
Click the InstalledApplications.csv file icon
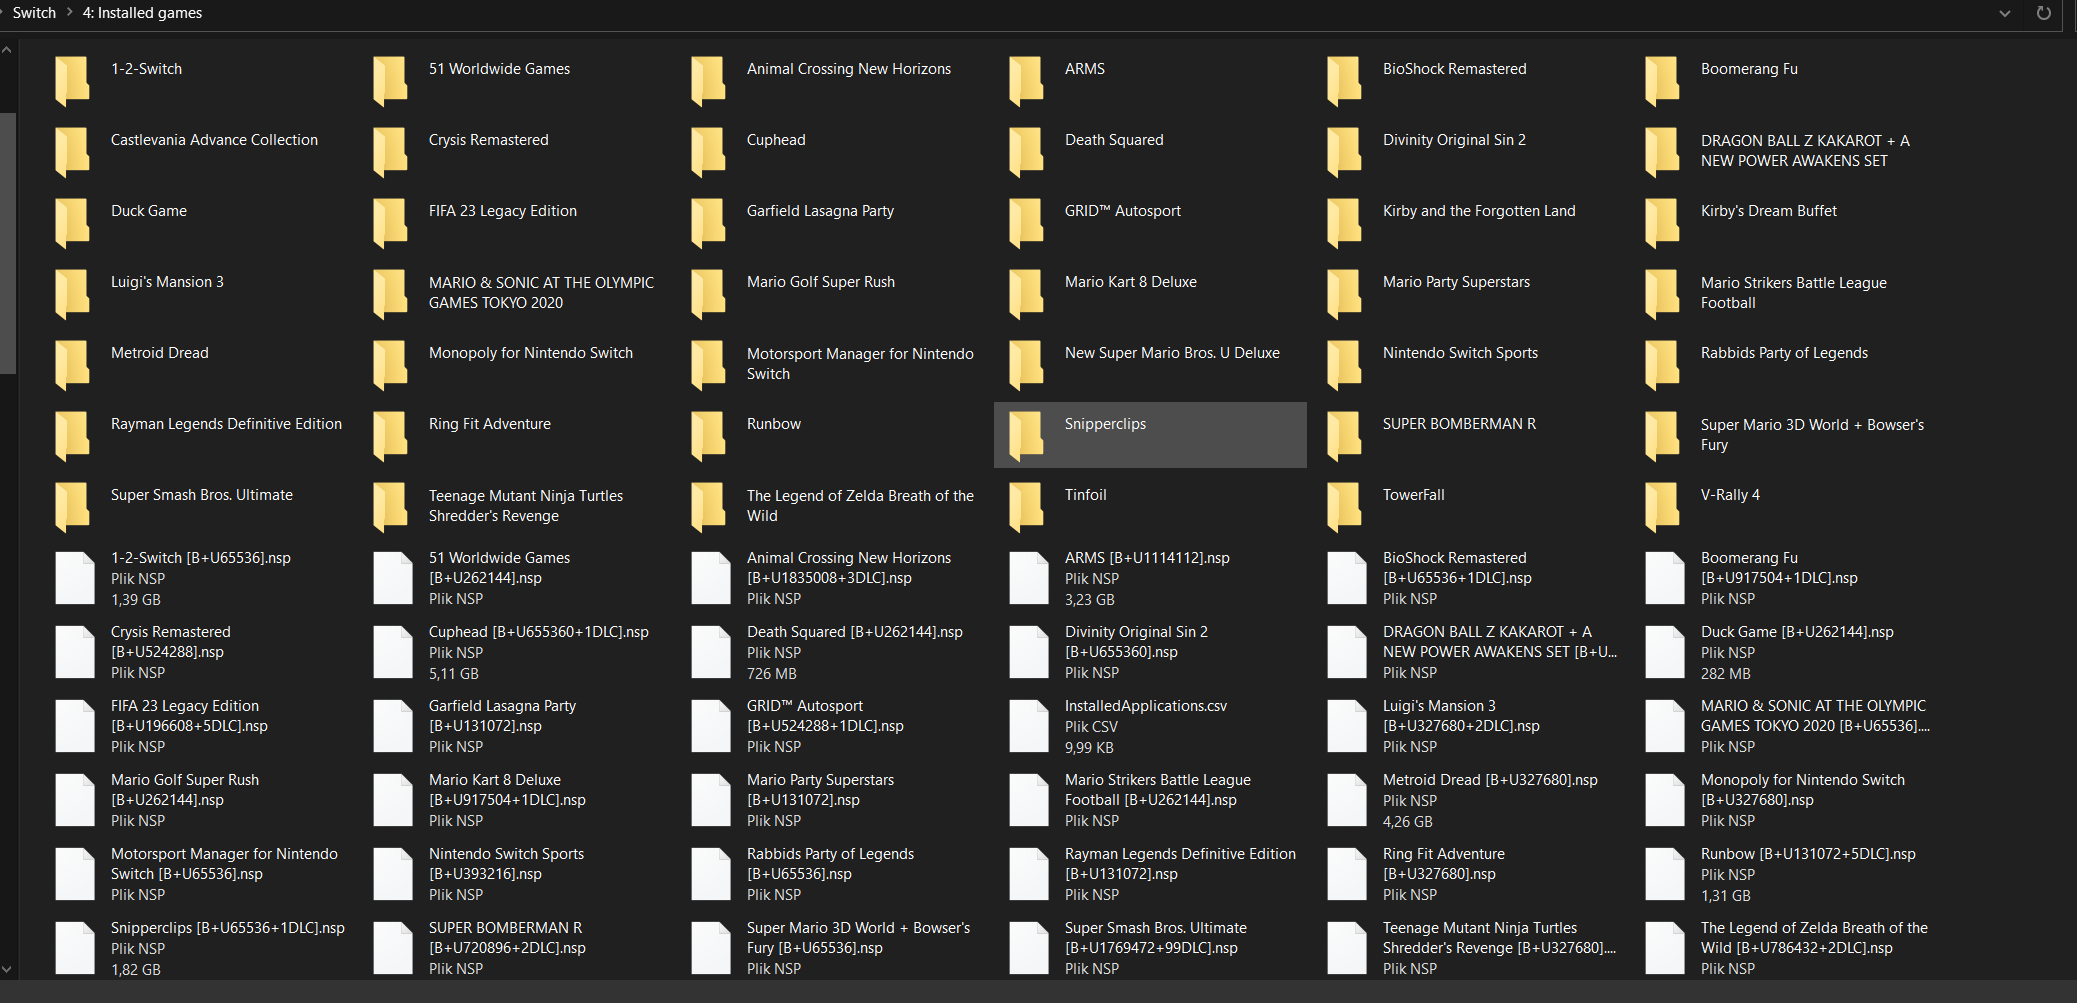[1029, 726]
